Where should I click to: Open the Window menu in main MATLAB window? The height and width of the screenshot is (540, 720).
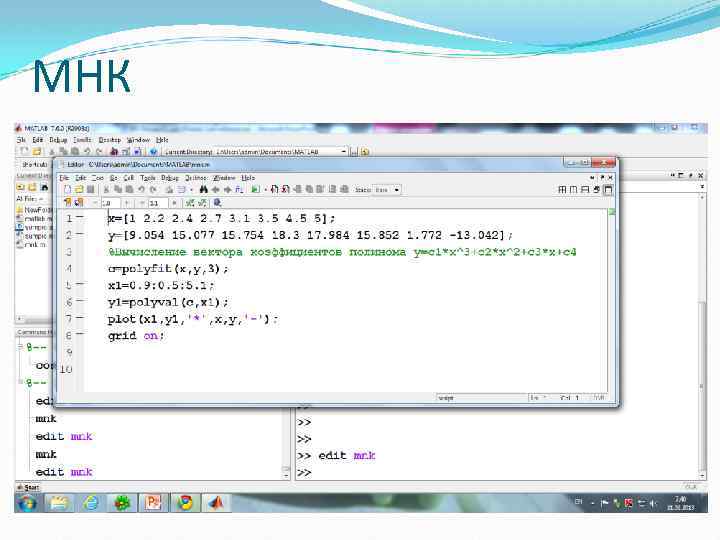138,140
